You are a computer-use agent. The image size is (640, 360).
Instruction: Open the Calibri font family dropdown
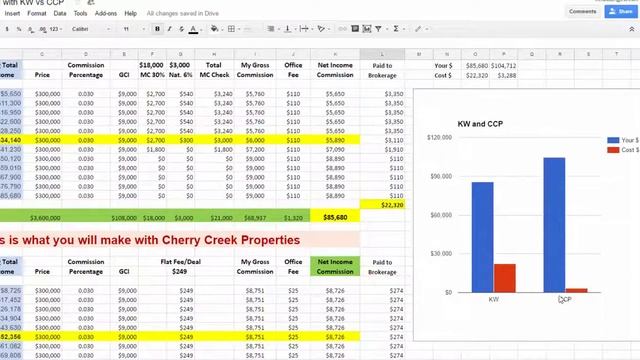pos(91,29)
